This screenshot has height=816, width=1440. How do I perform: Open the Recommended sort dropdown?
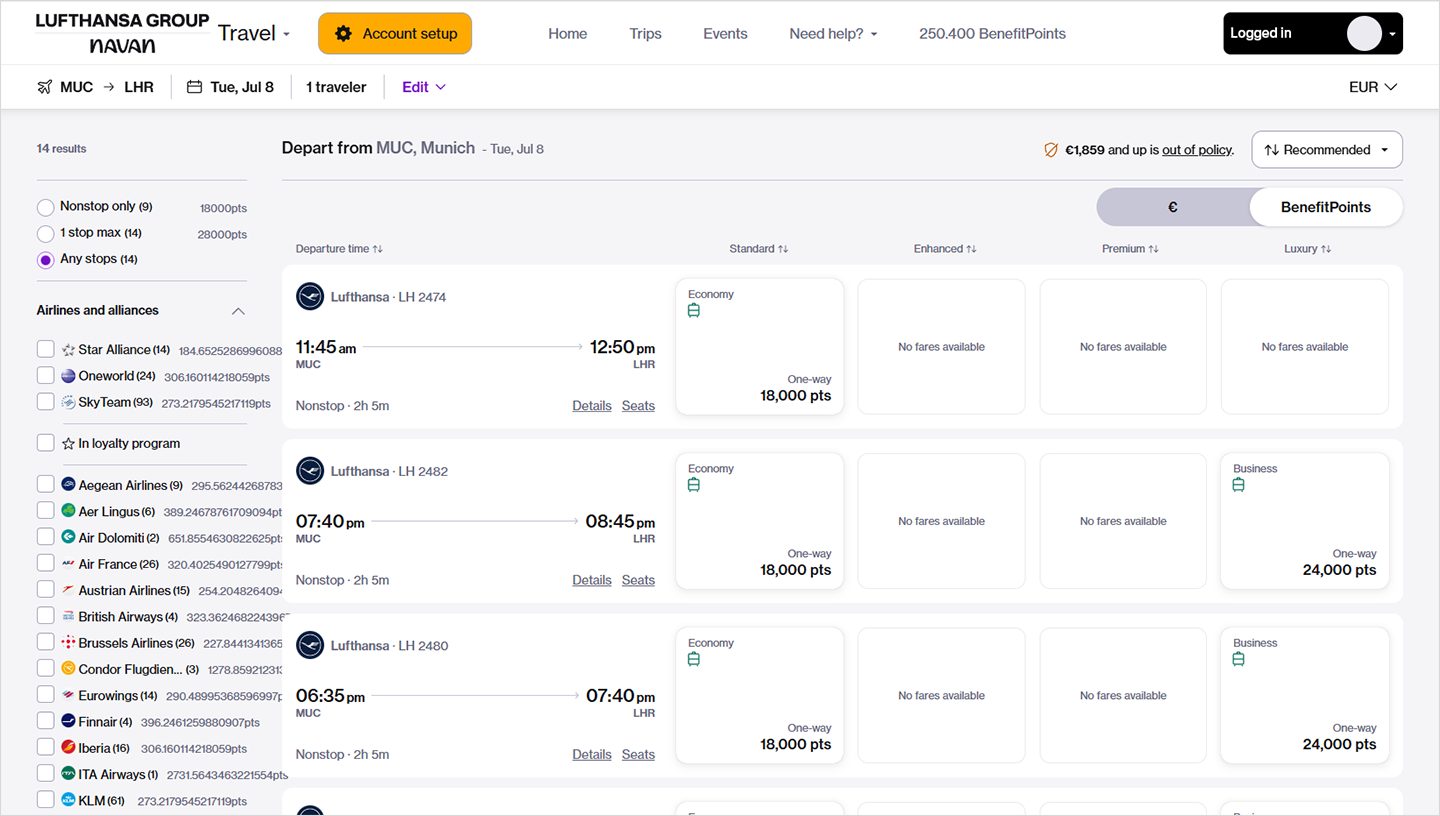point(1326,150)
